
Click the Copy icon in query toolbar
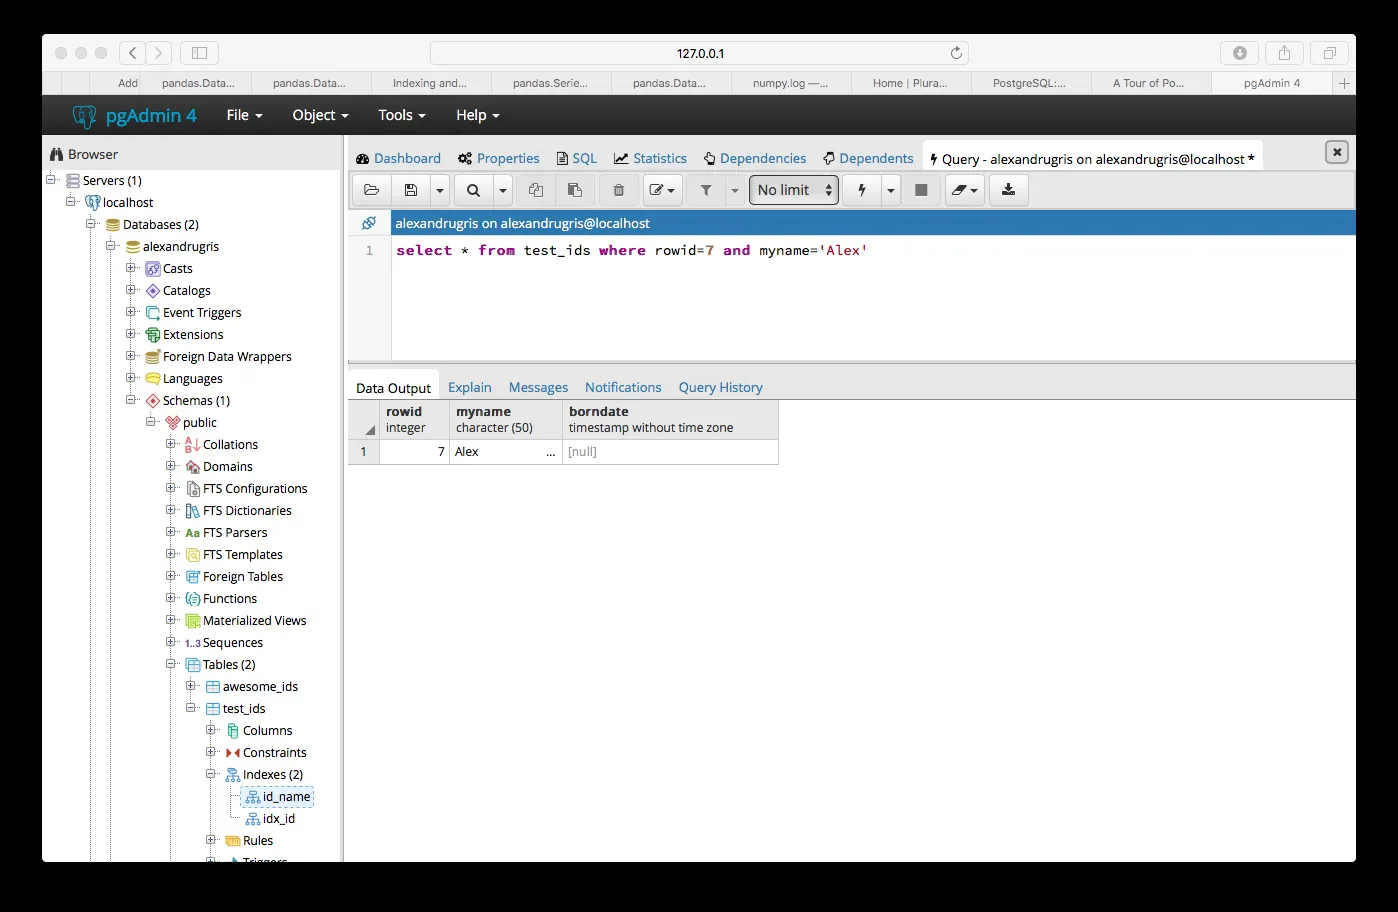(536, 190)
